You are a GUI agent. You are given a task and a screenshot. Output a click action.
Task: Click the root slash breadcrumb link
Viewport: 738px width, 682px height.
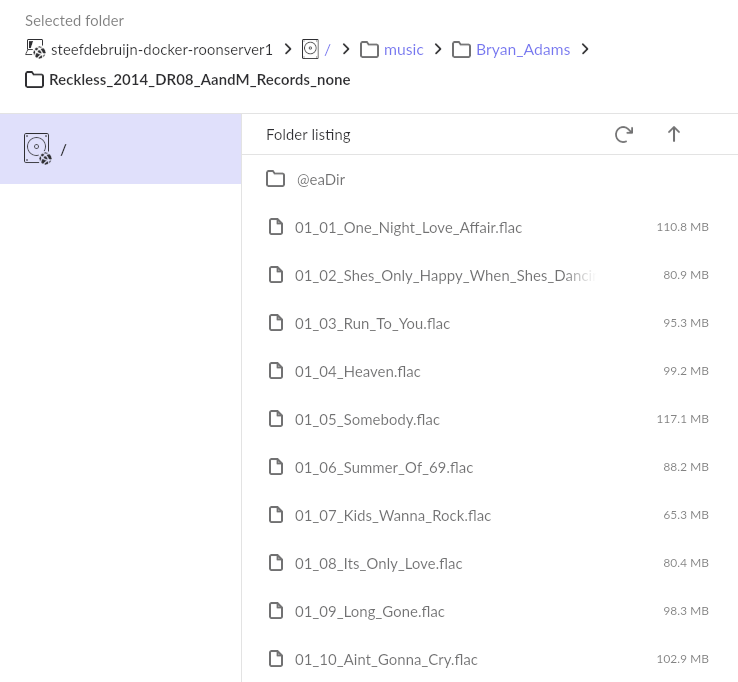click(x=327, y=49)
